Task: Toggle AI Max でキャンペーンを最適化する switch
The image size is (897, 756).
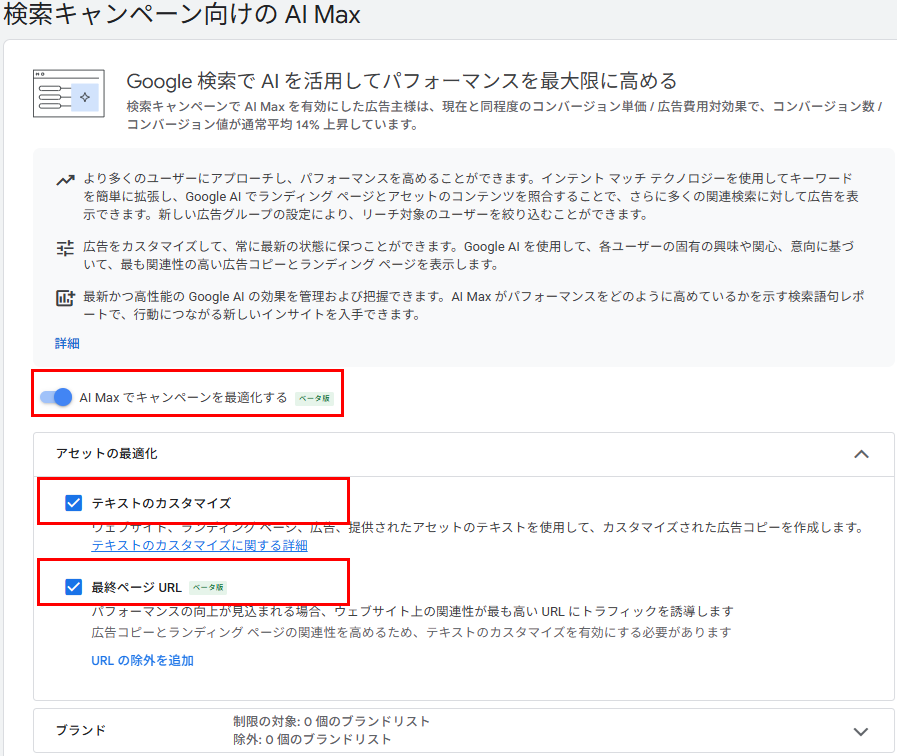Action: (x=56, y=397)
